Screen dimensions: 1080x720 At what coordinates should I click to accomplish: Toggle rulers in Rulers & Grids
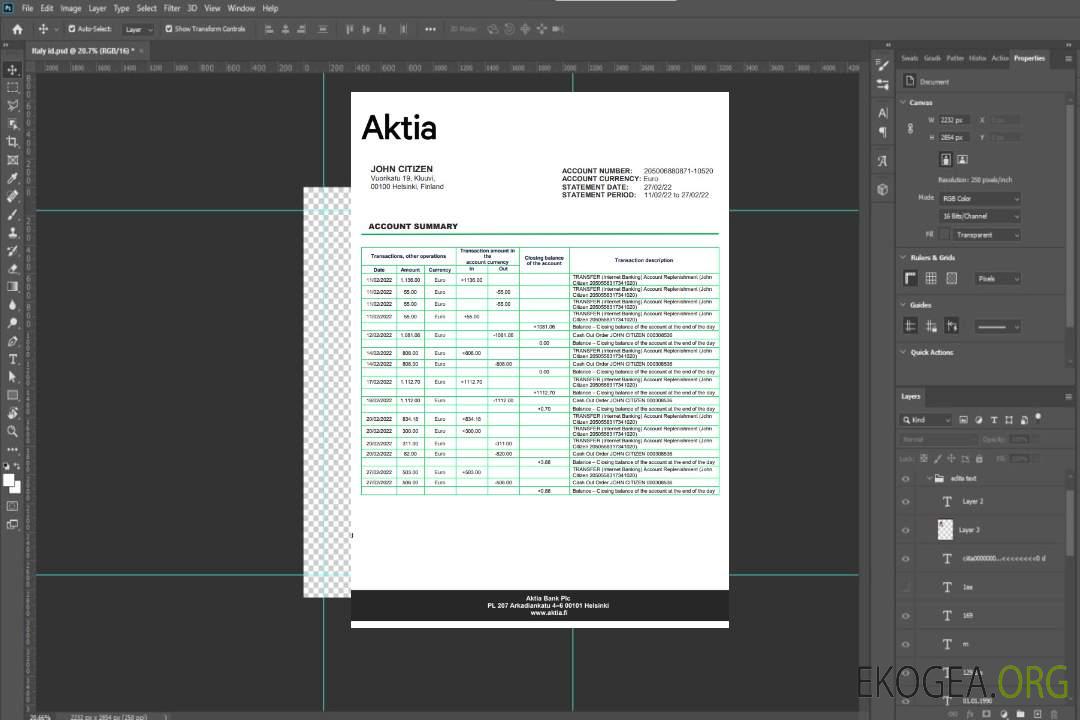coord(911,278)
